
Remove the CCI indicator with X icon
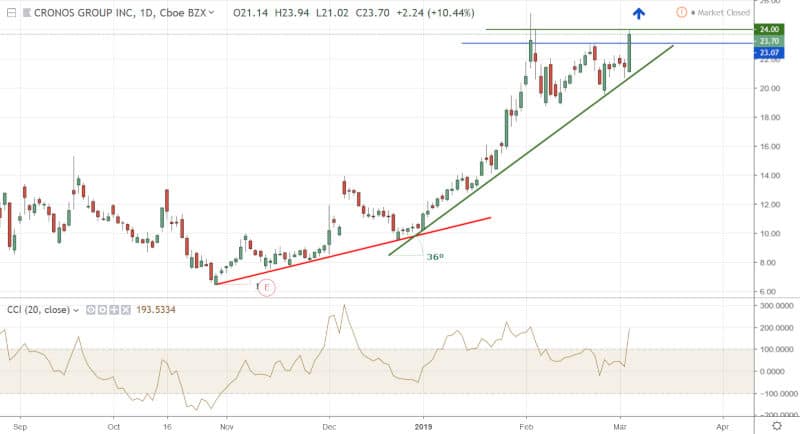(126, 310)
